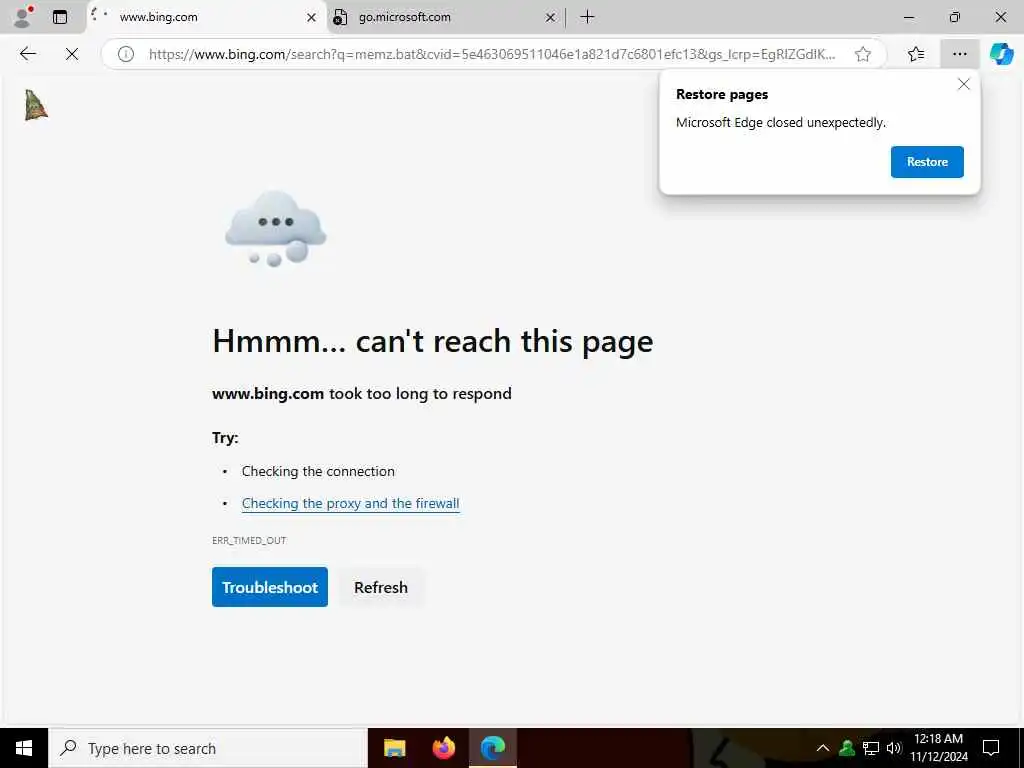Open Settings and more ellipsis menu
1024x768 pixels.
[x=959, y=54]
